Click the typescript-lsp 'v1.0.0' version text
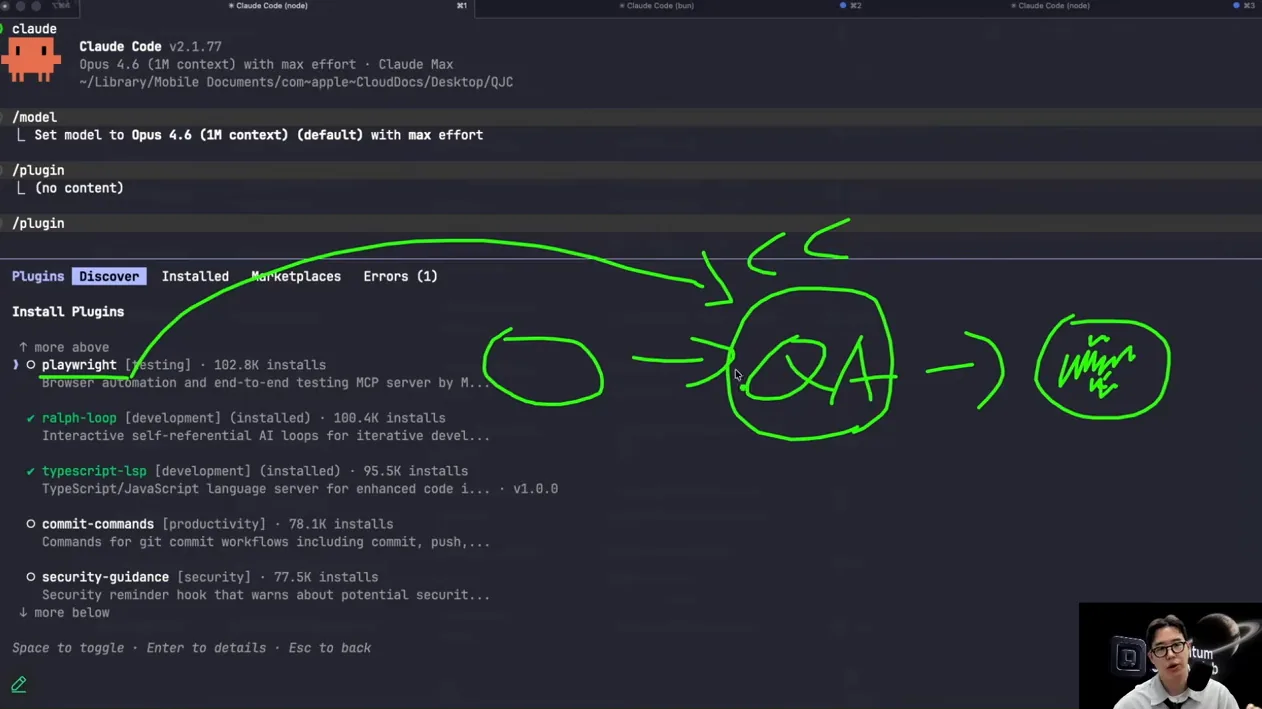Screen dimensions: 1262x709 [535, 489]
